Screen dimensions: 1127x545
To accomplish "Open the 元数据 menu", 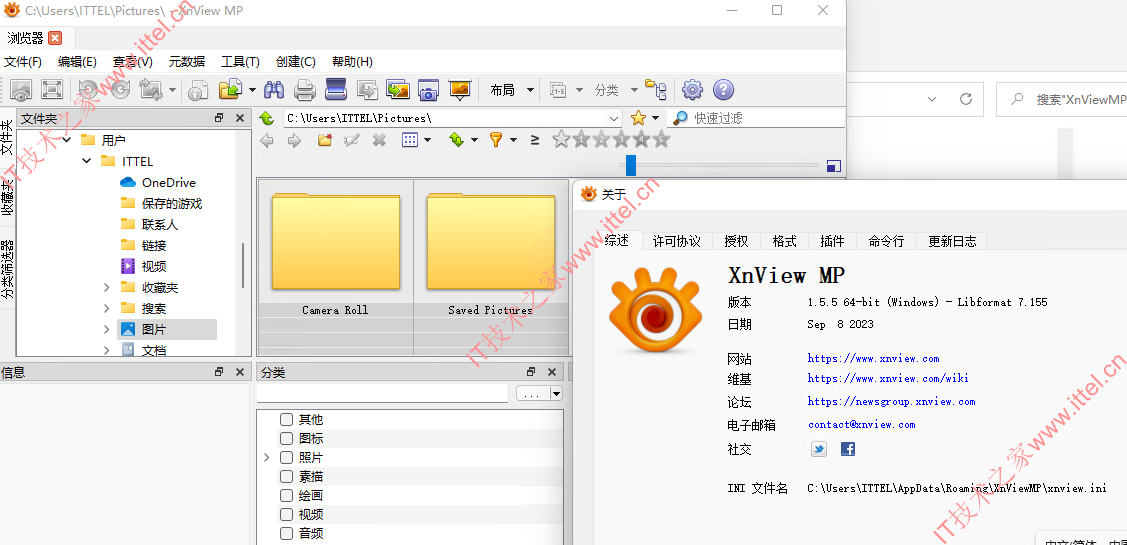I will pyautogui.click(x=187, y=62).
